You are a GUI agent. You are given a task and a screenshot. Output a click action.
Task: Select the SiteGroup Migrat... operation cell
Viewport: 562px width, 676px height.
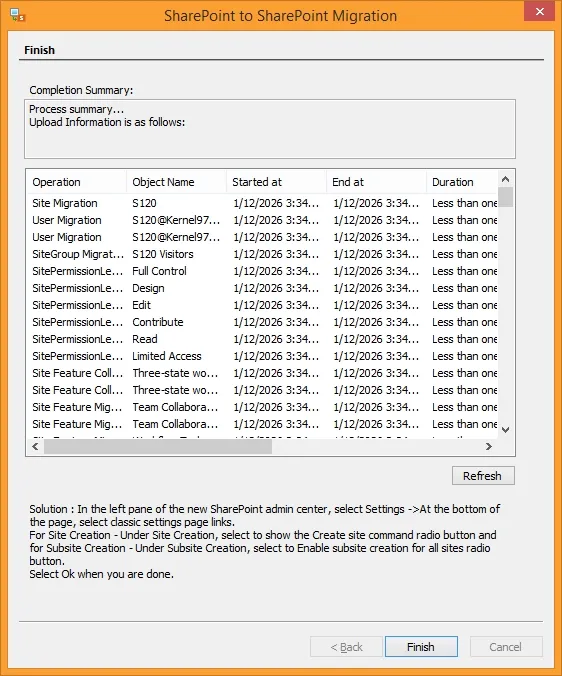(x=78, y=254)
